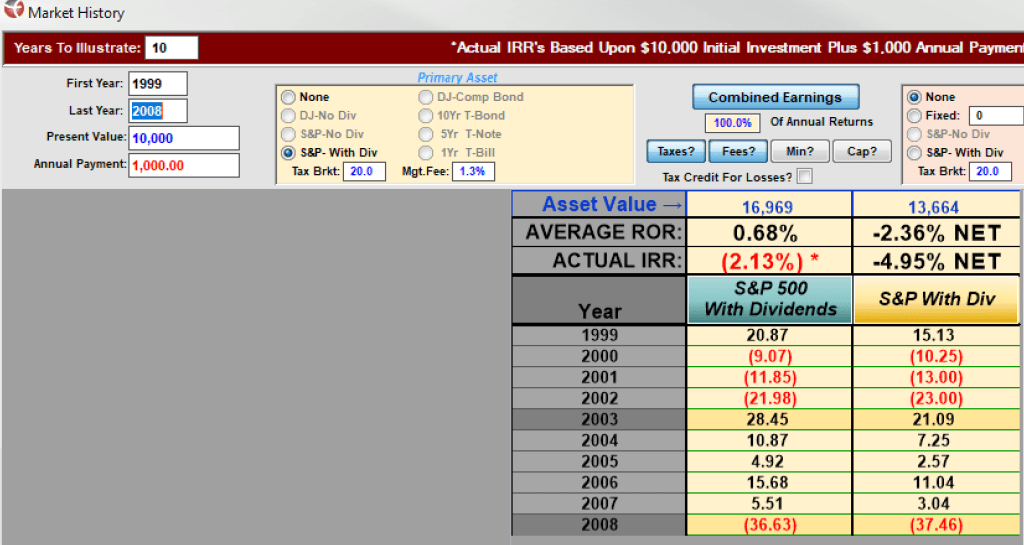Viewport: 1024px width, 545px height.
Task: Click the Fixed rate field showing 0
Action: point(996,116)
